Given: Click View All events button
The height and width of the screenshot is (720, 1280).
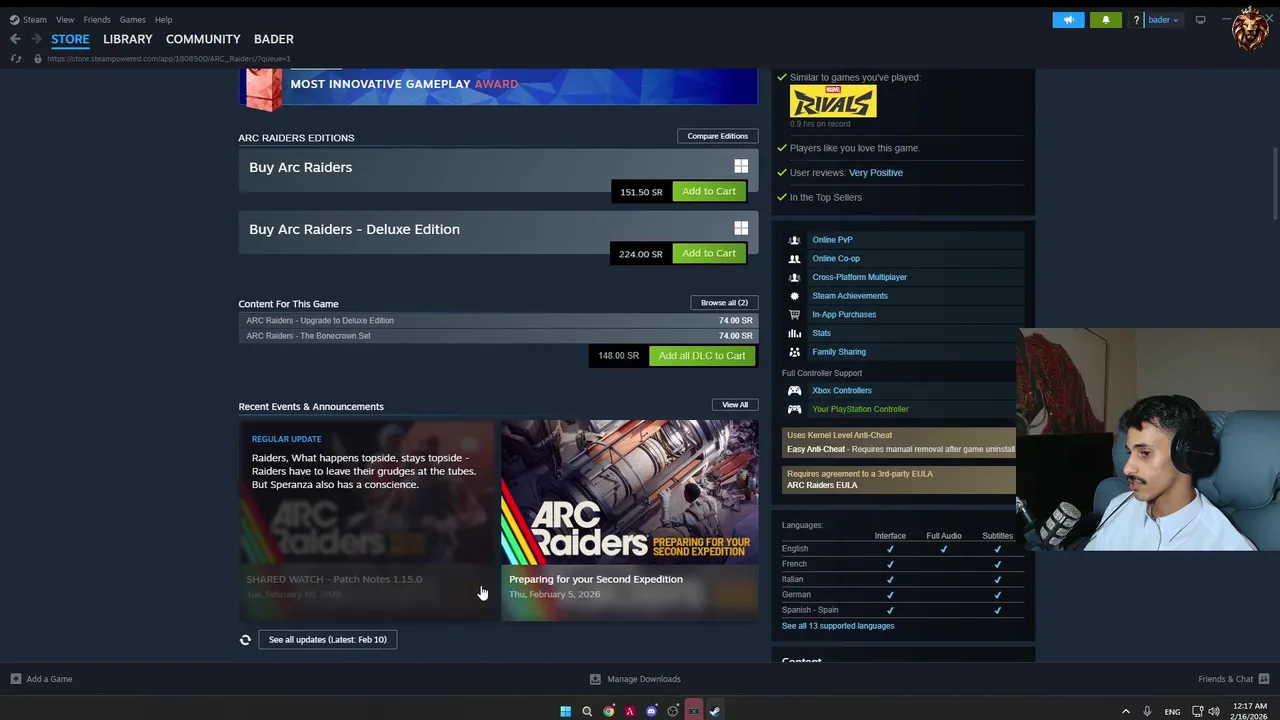Looking at the screenshot, I should (735, 405).
